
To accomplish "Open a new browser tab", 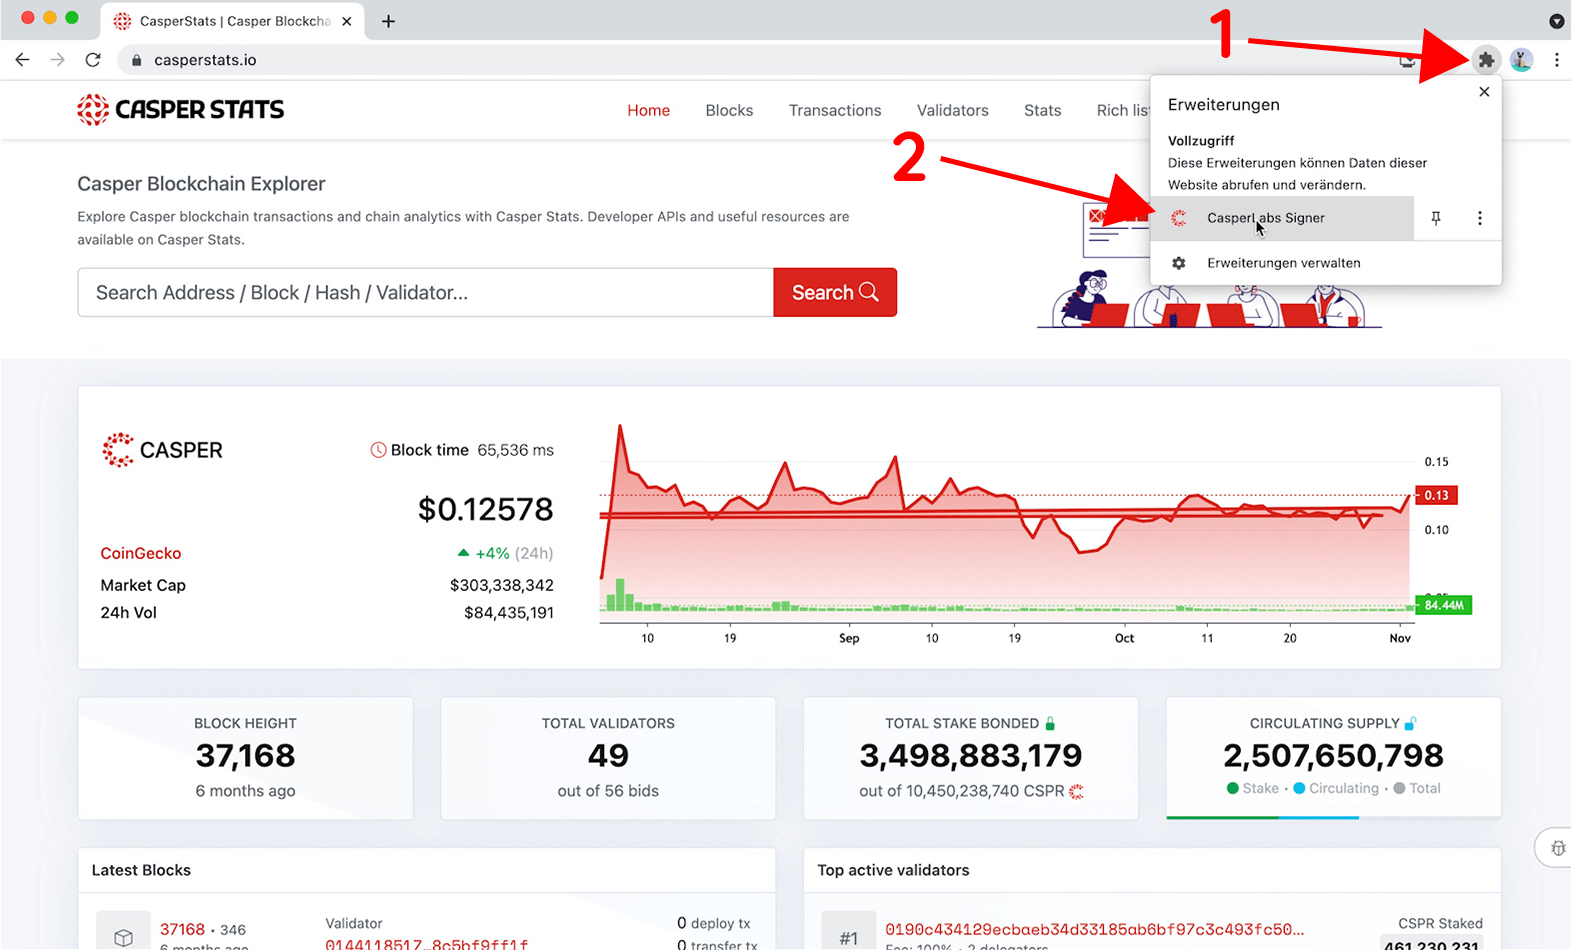I will (389, 21).
